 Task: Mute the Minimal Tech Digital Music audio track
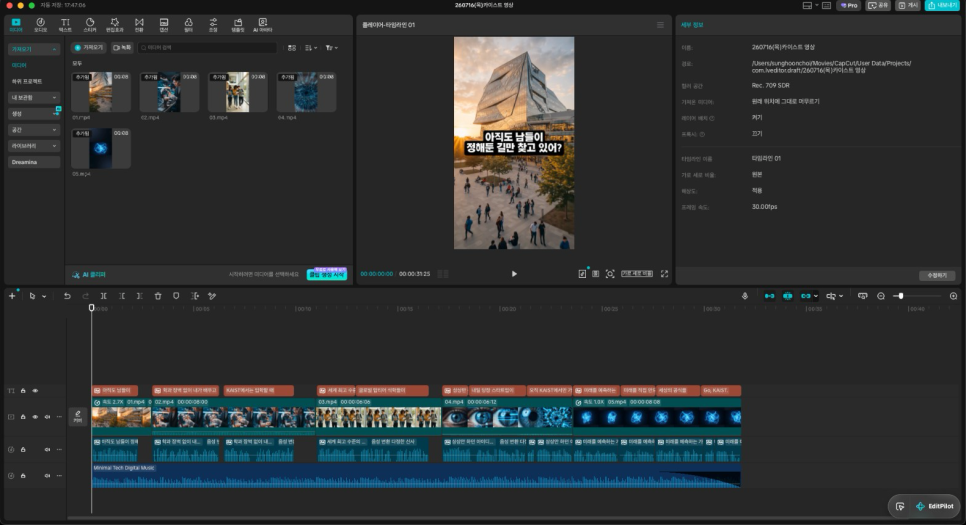click(47, 476)
